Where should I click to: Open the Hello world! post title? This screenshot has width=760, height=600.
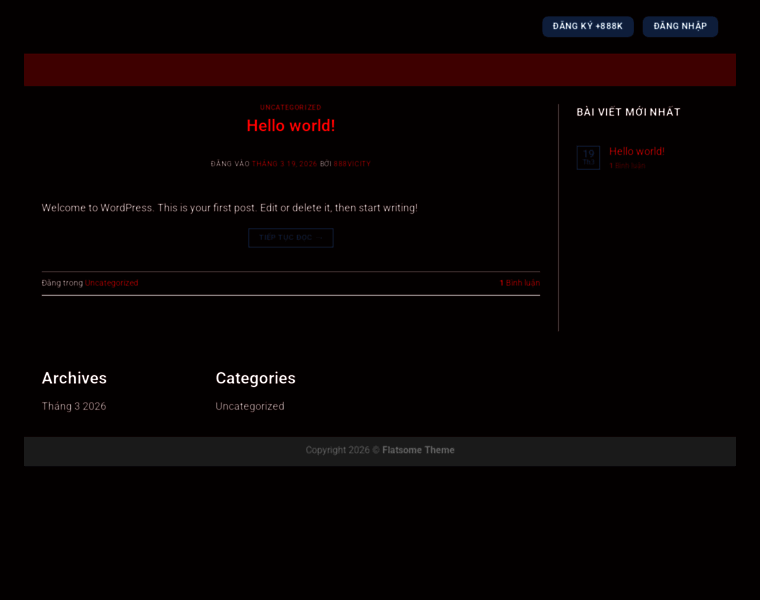pyautogui.click(x=290, y=126)
